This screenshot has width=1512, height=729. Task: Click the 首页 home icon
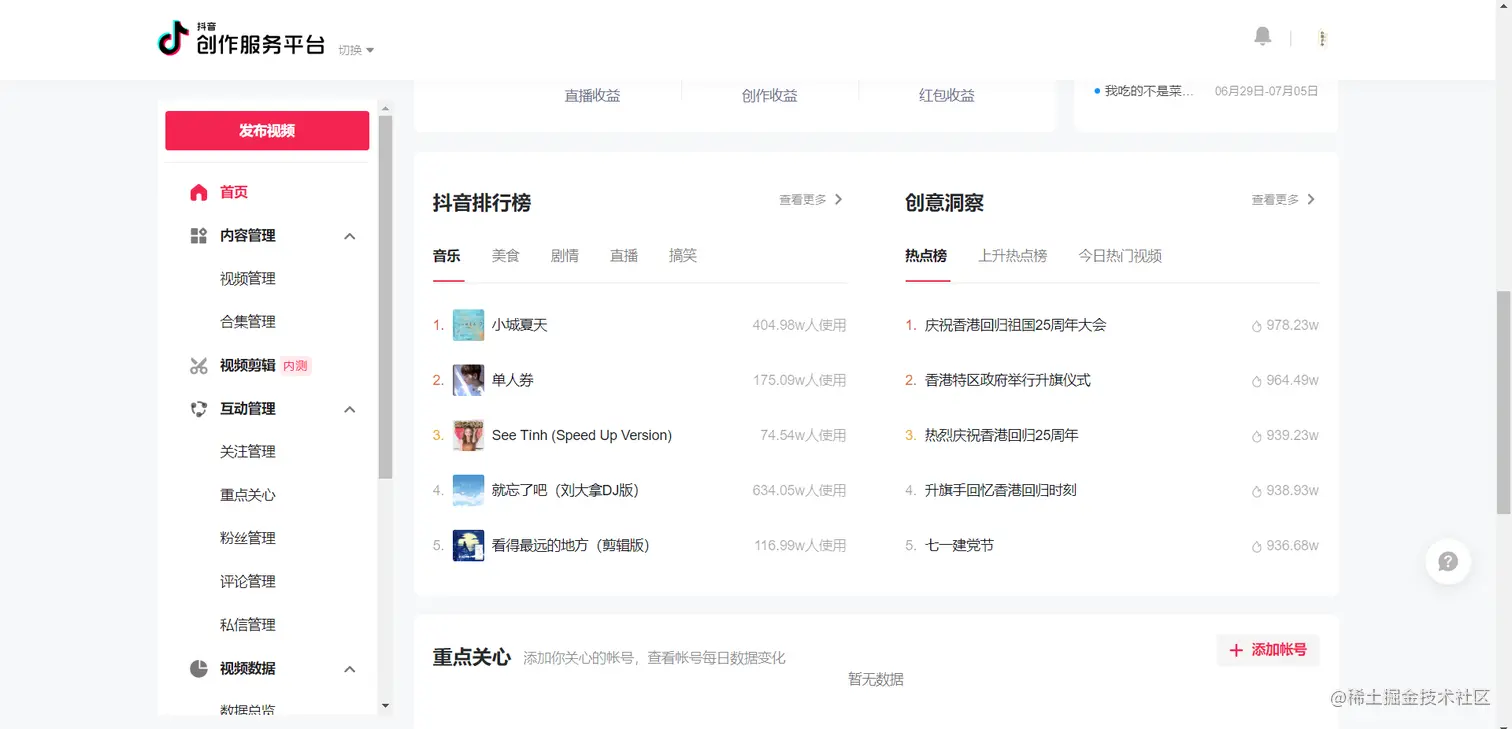pyautogui.click(x=199, y=192)
